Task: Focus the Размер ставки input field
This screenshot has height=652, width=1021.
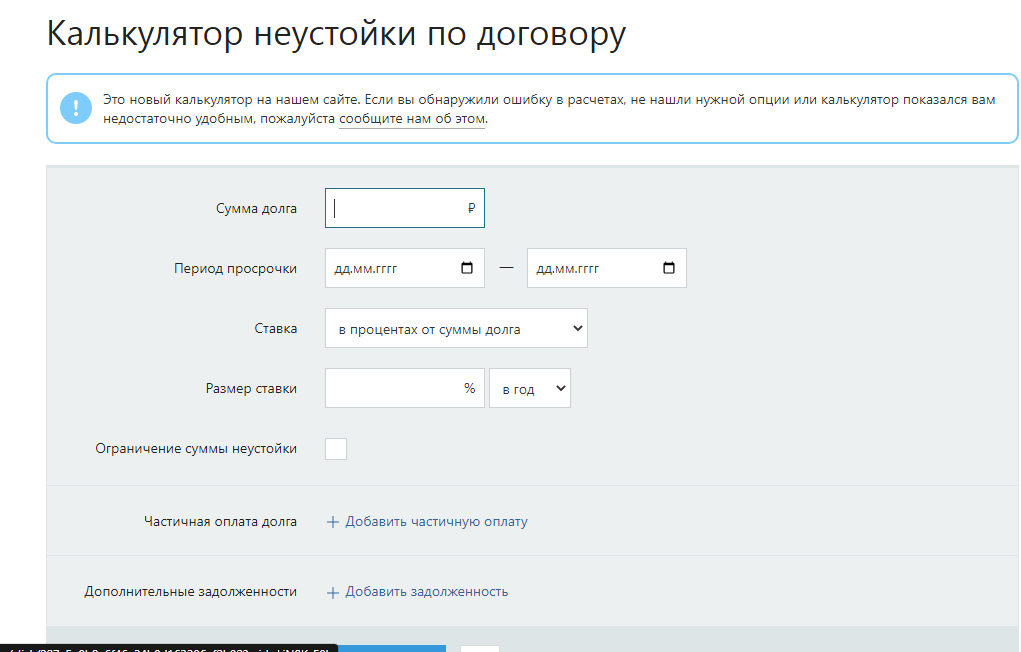Action: tap(390, 388)
